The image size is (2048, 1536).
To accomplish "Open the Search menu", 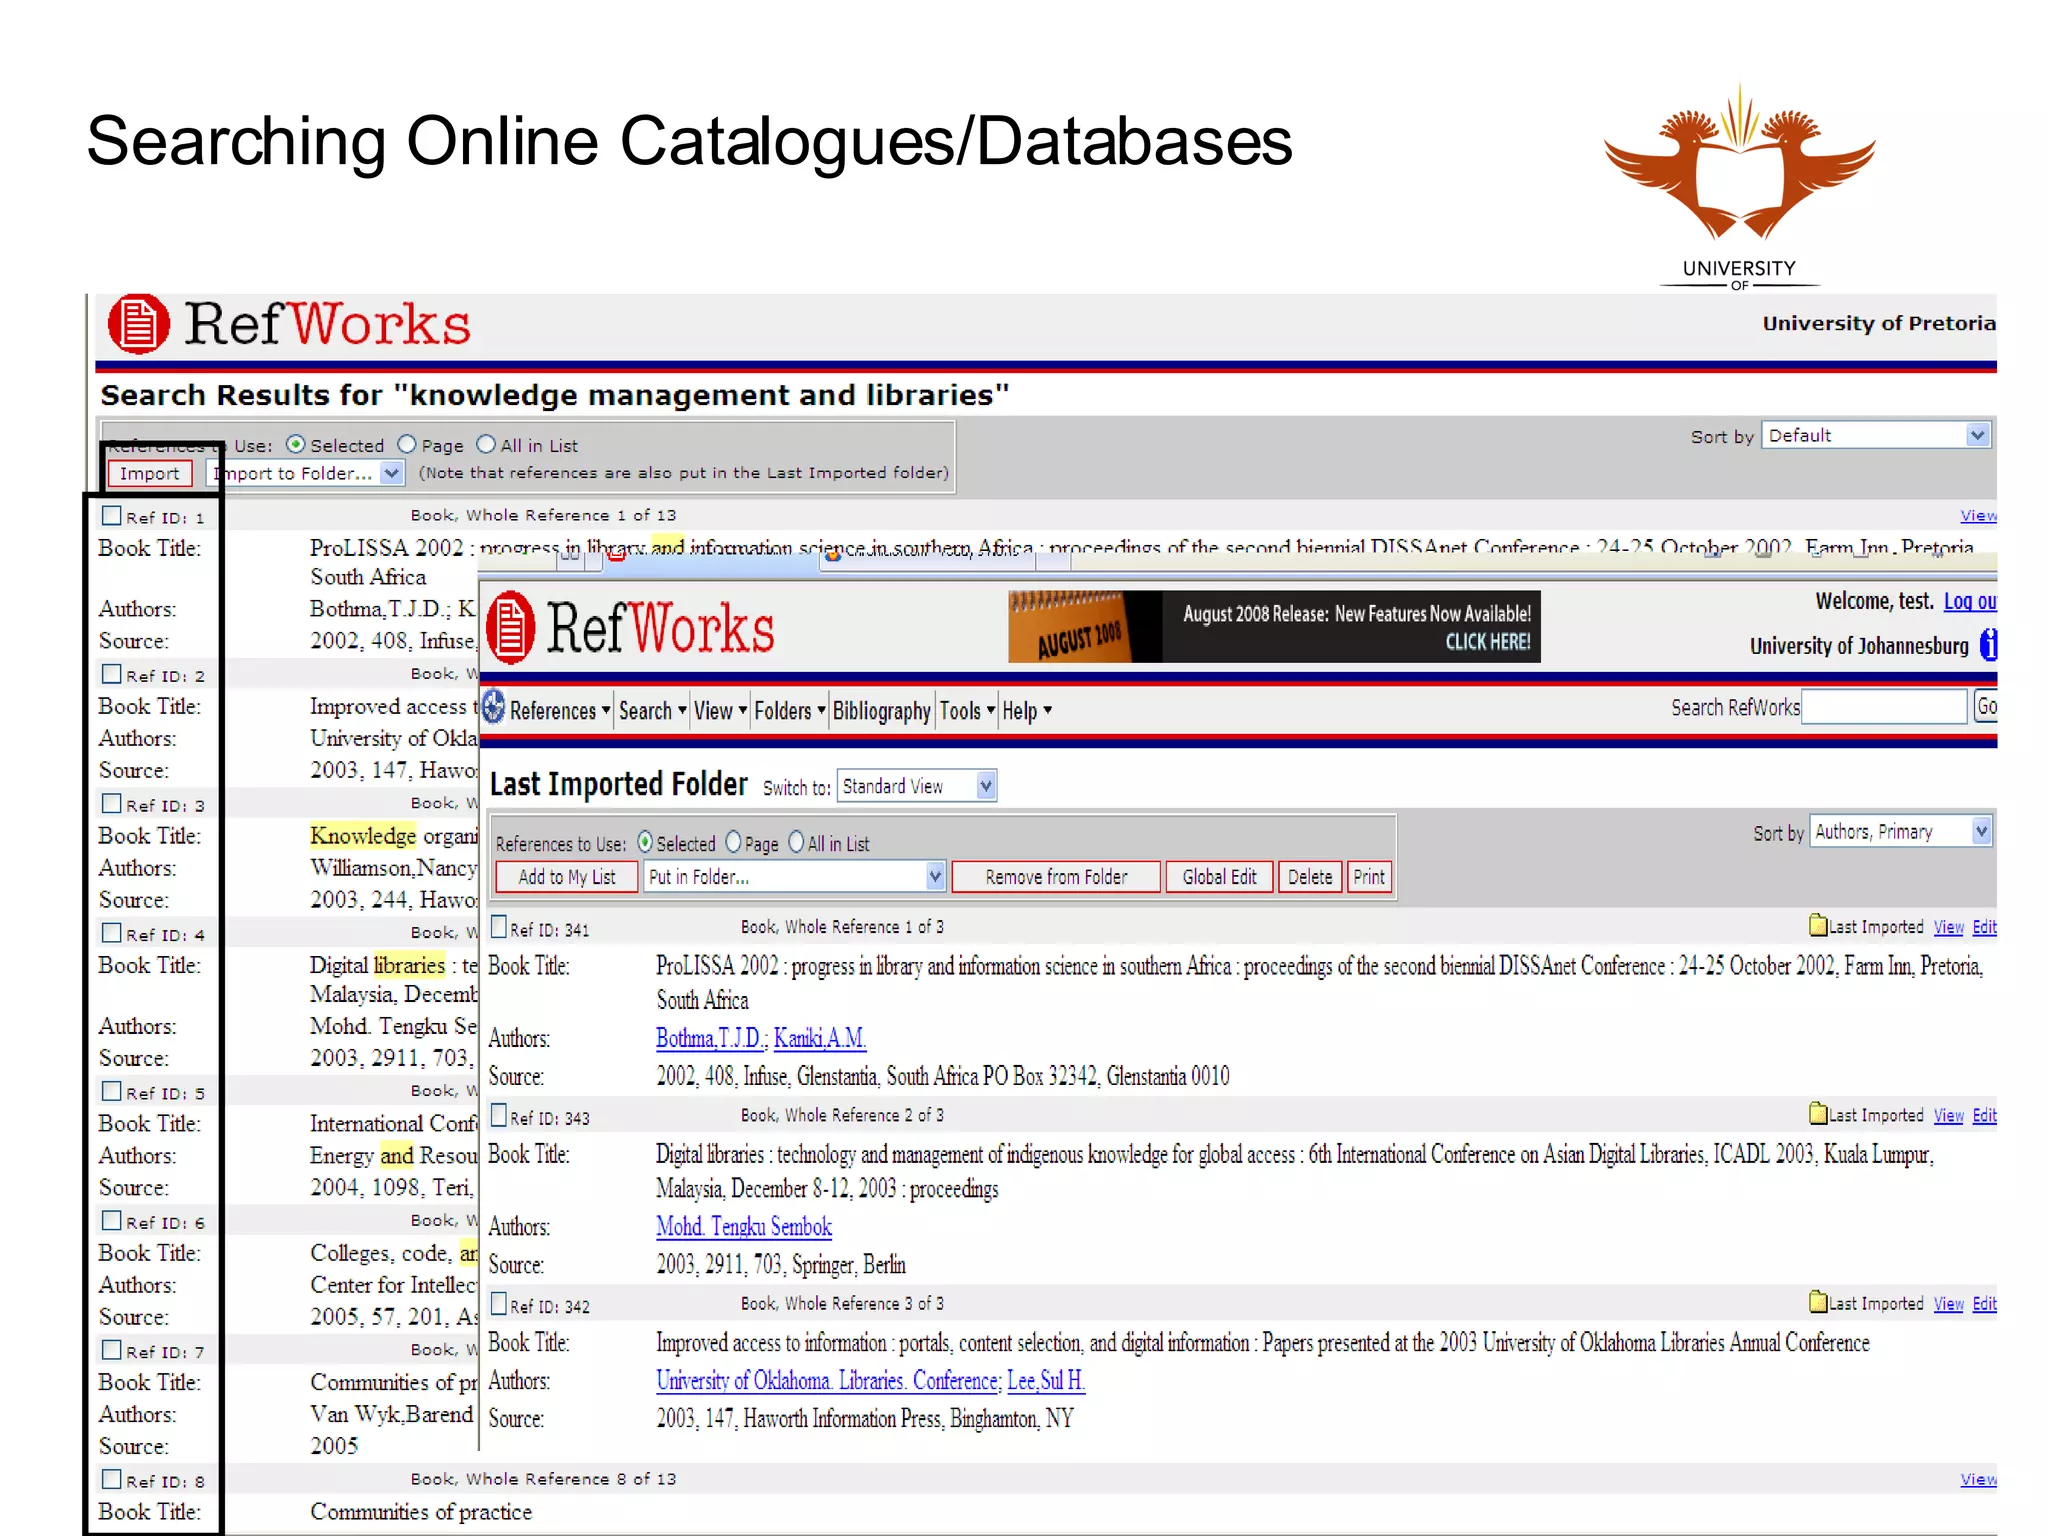I will [652, 711].
